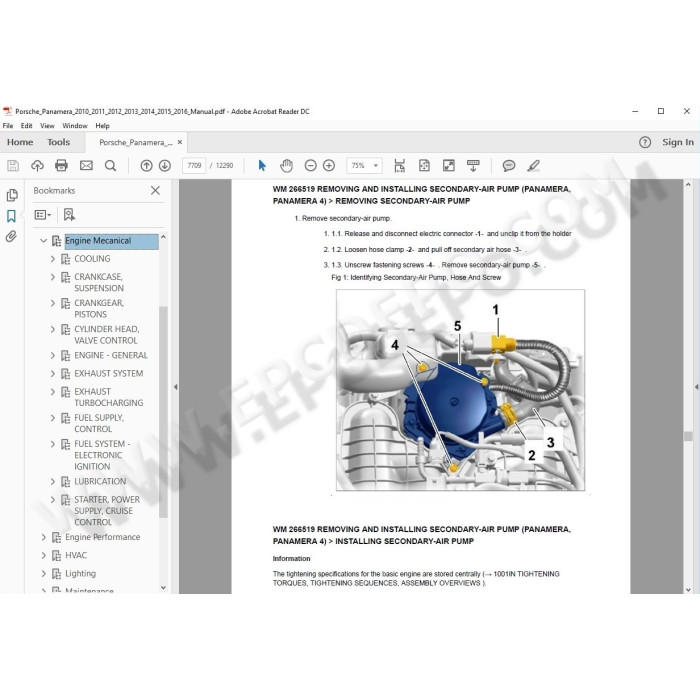
Task: Click the page number field 7709
Action: tap(194, 166)
